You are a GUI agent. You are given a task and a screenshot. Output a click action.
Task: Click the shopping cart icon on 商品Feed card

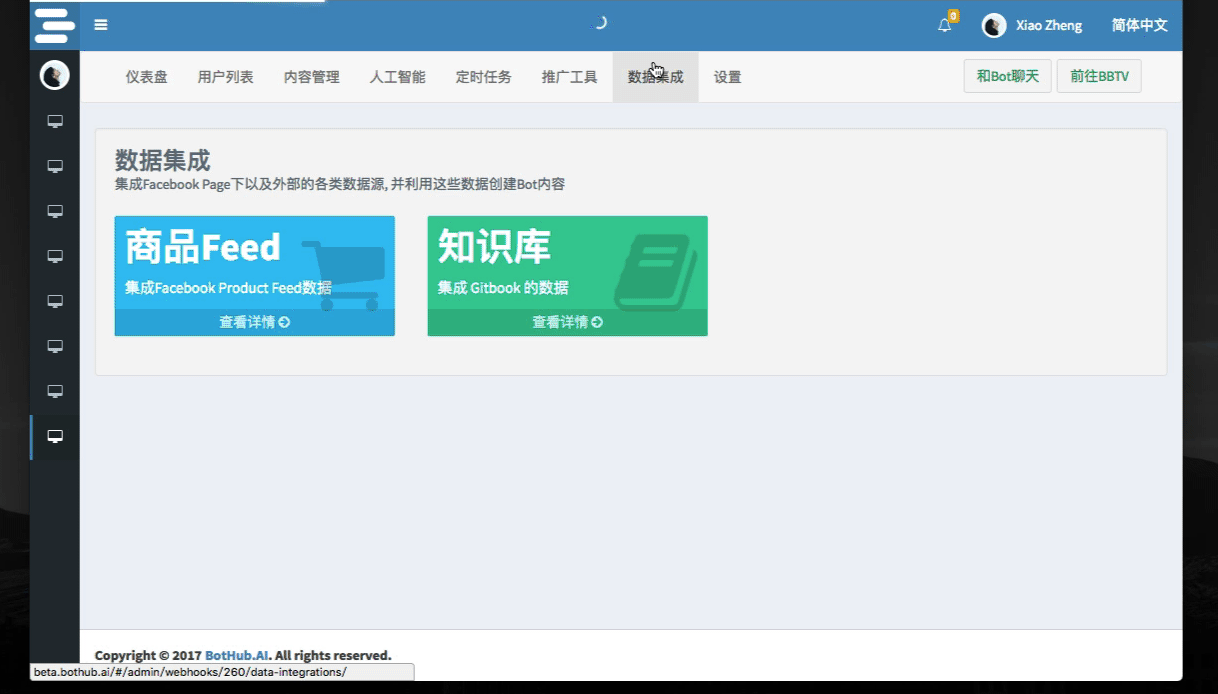[x=343, y=275]
